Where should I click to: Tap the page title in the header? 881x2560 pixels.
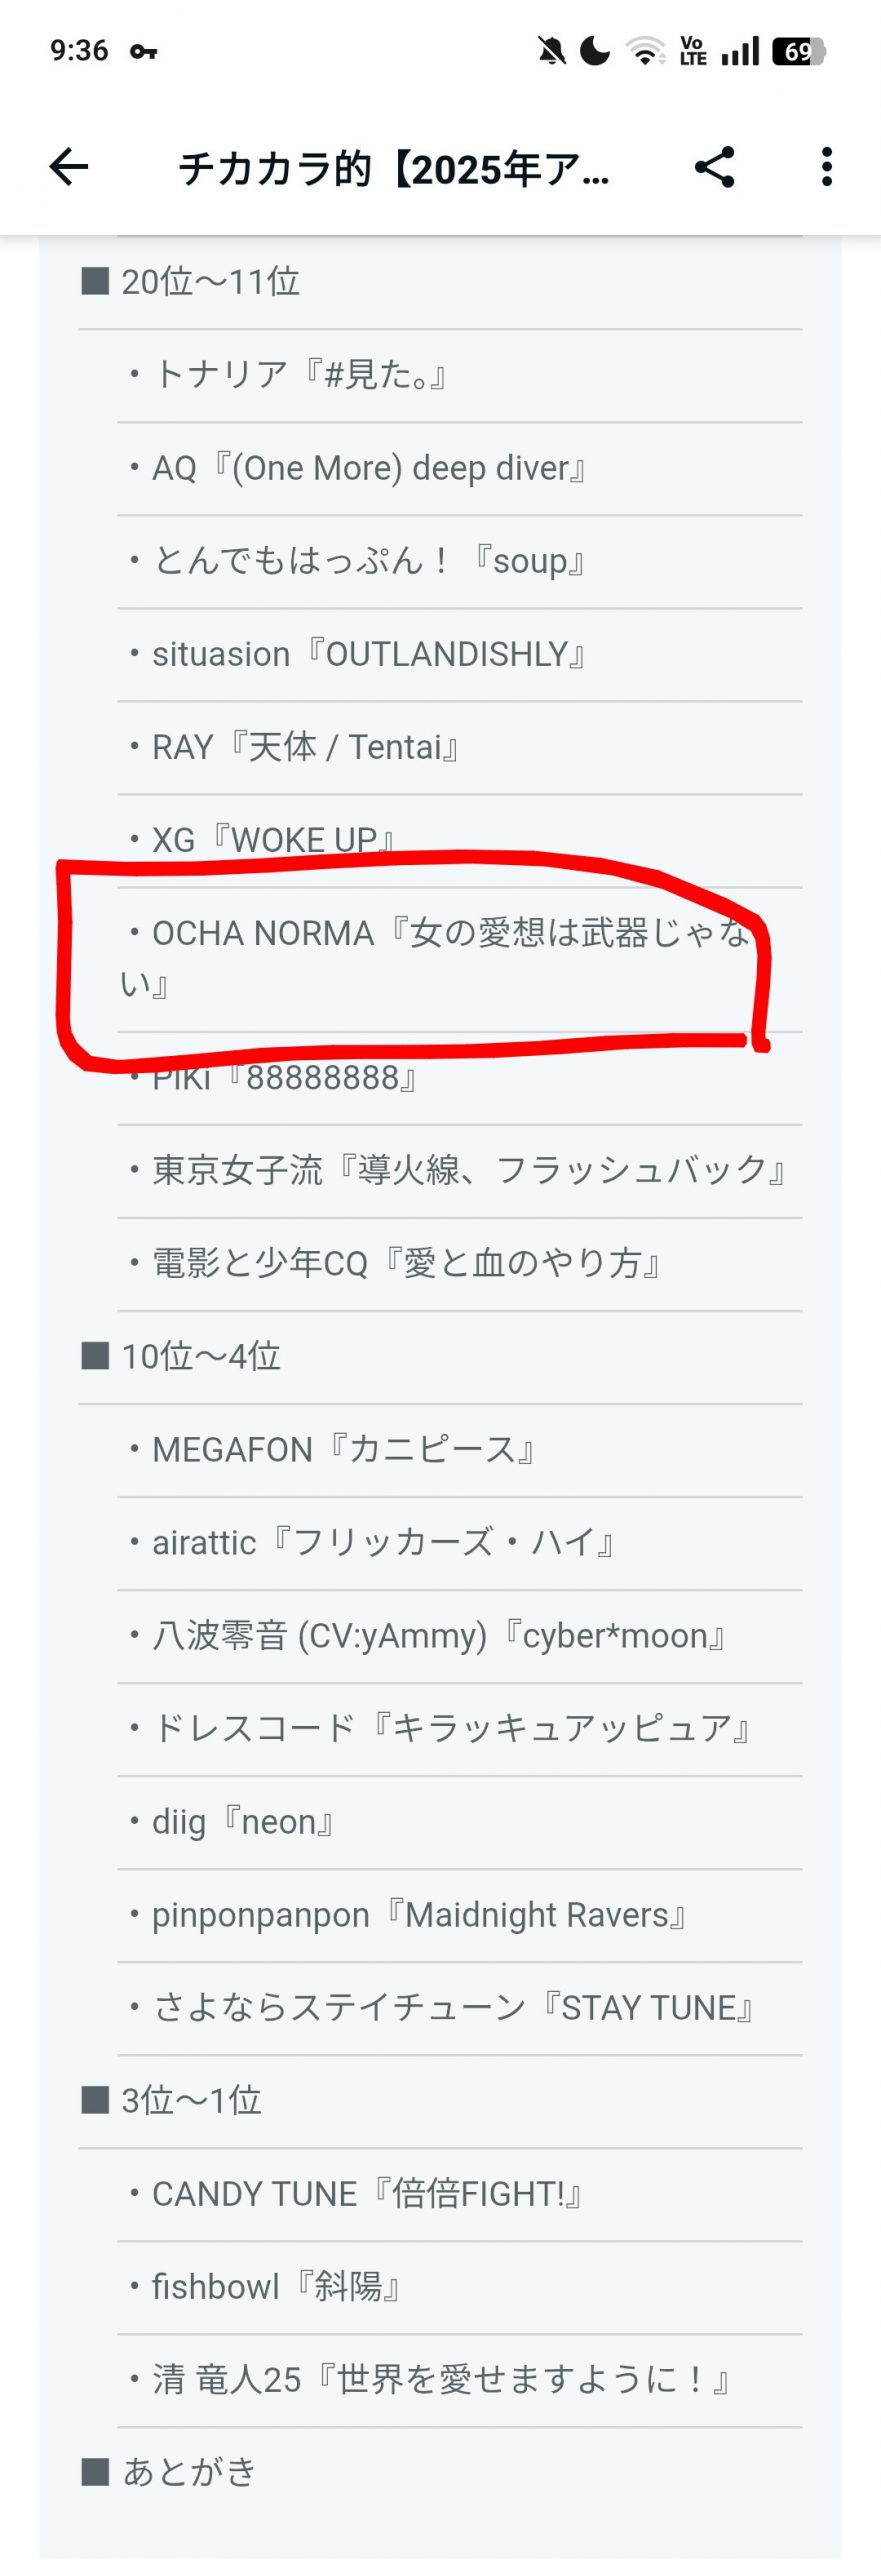pos(394,169)
